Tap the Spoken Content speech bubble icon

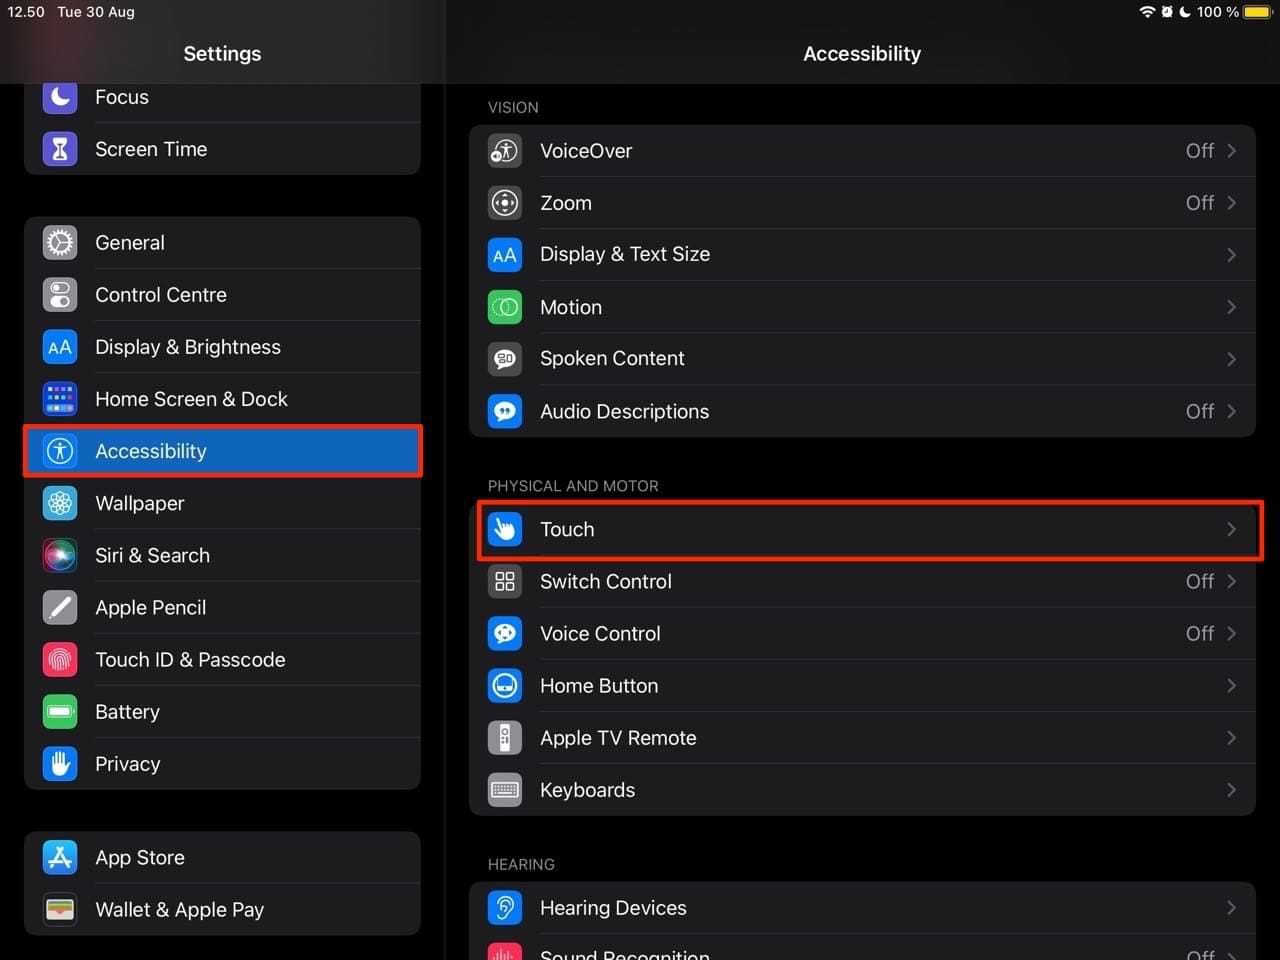point(505,359)
